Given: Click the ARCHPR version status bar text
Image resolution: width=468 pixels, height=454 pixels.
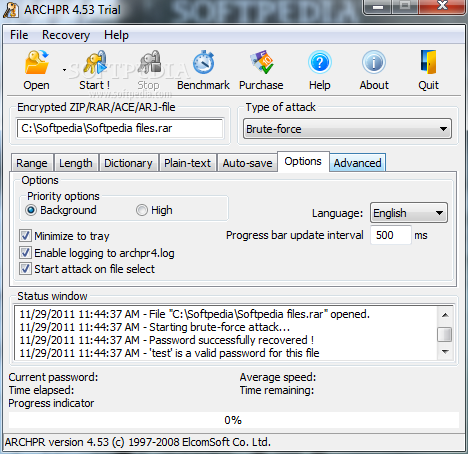Looking at the screenshot, I should pos(138,442).
